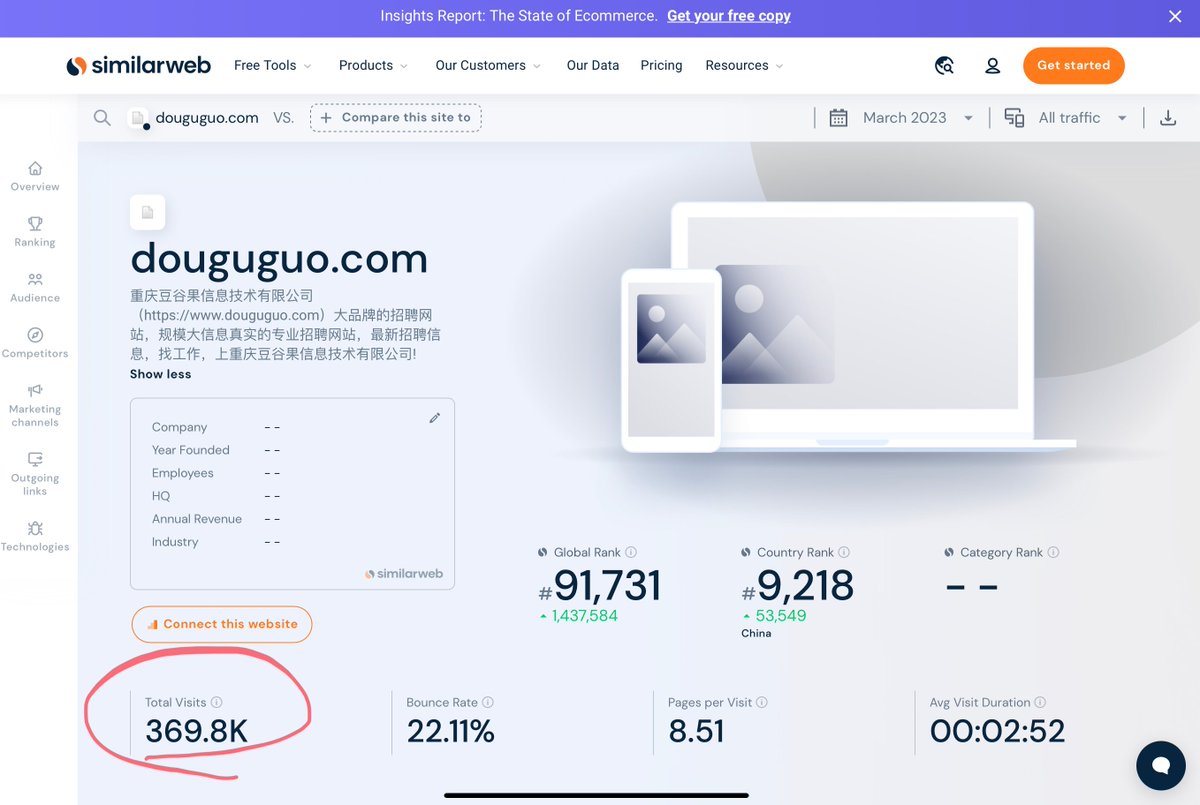Click the Total Visits value 369.8K
Screen dimensions: 1200x805
[x=196, y=731]
